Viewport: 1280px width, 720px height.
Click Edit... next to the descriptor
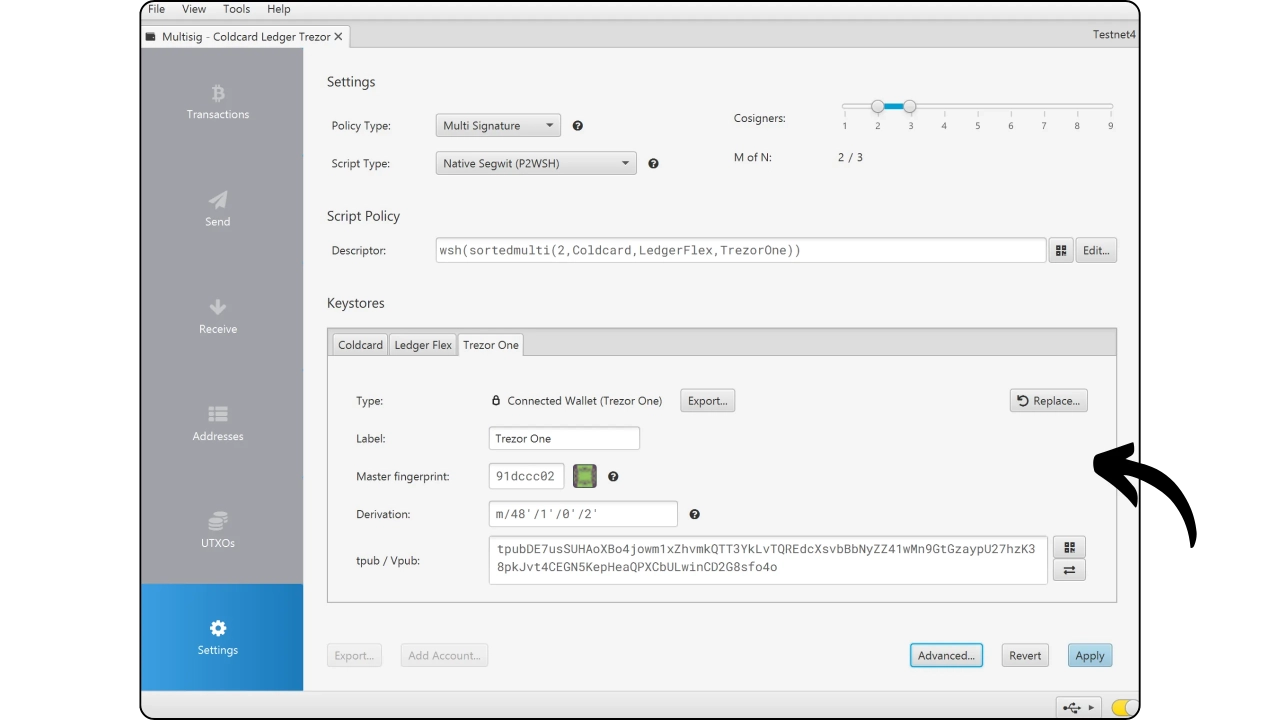tap(1096, 251)
